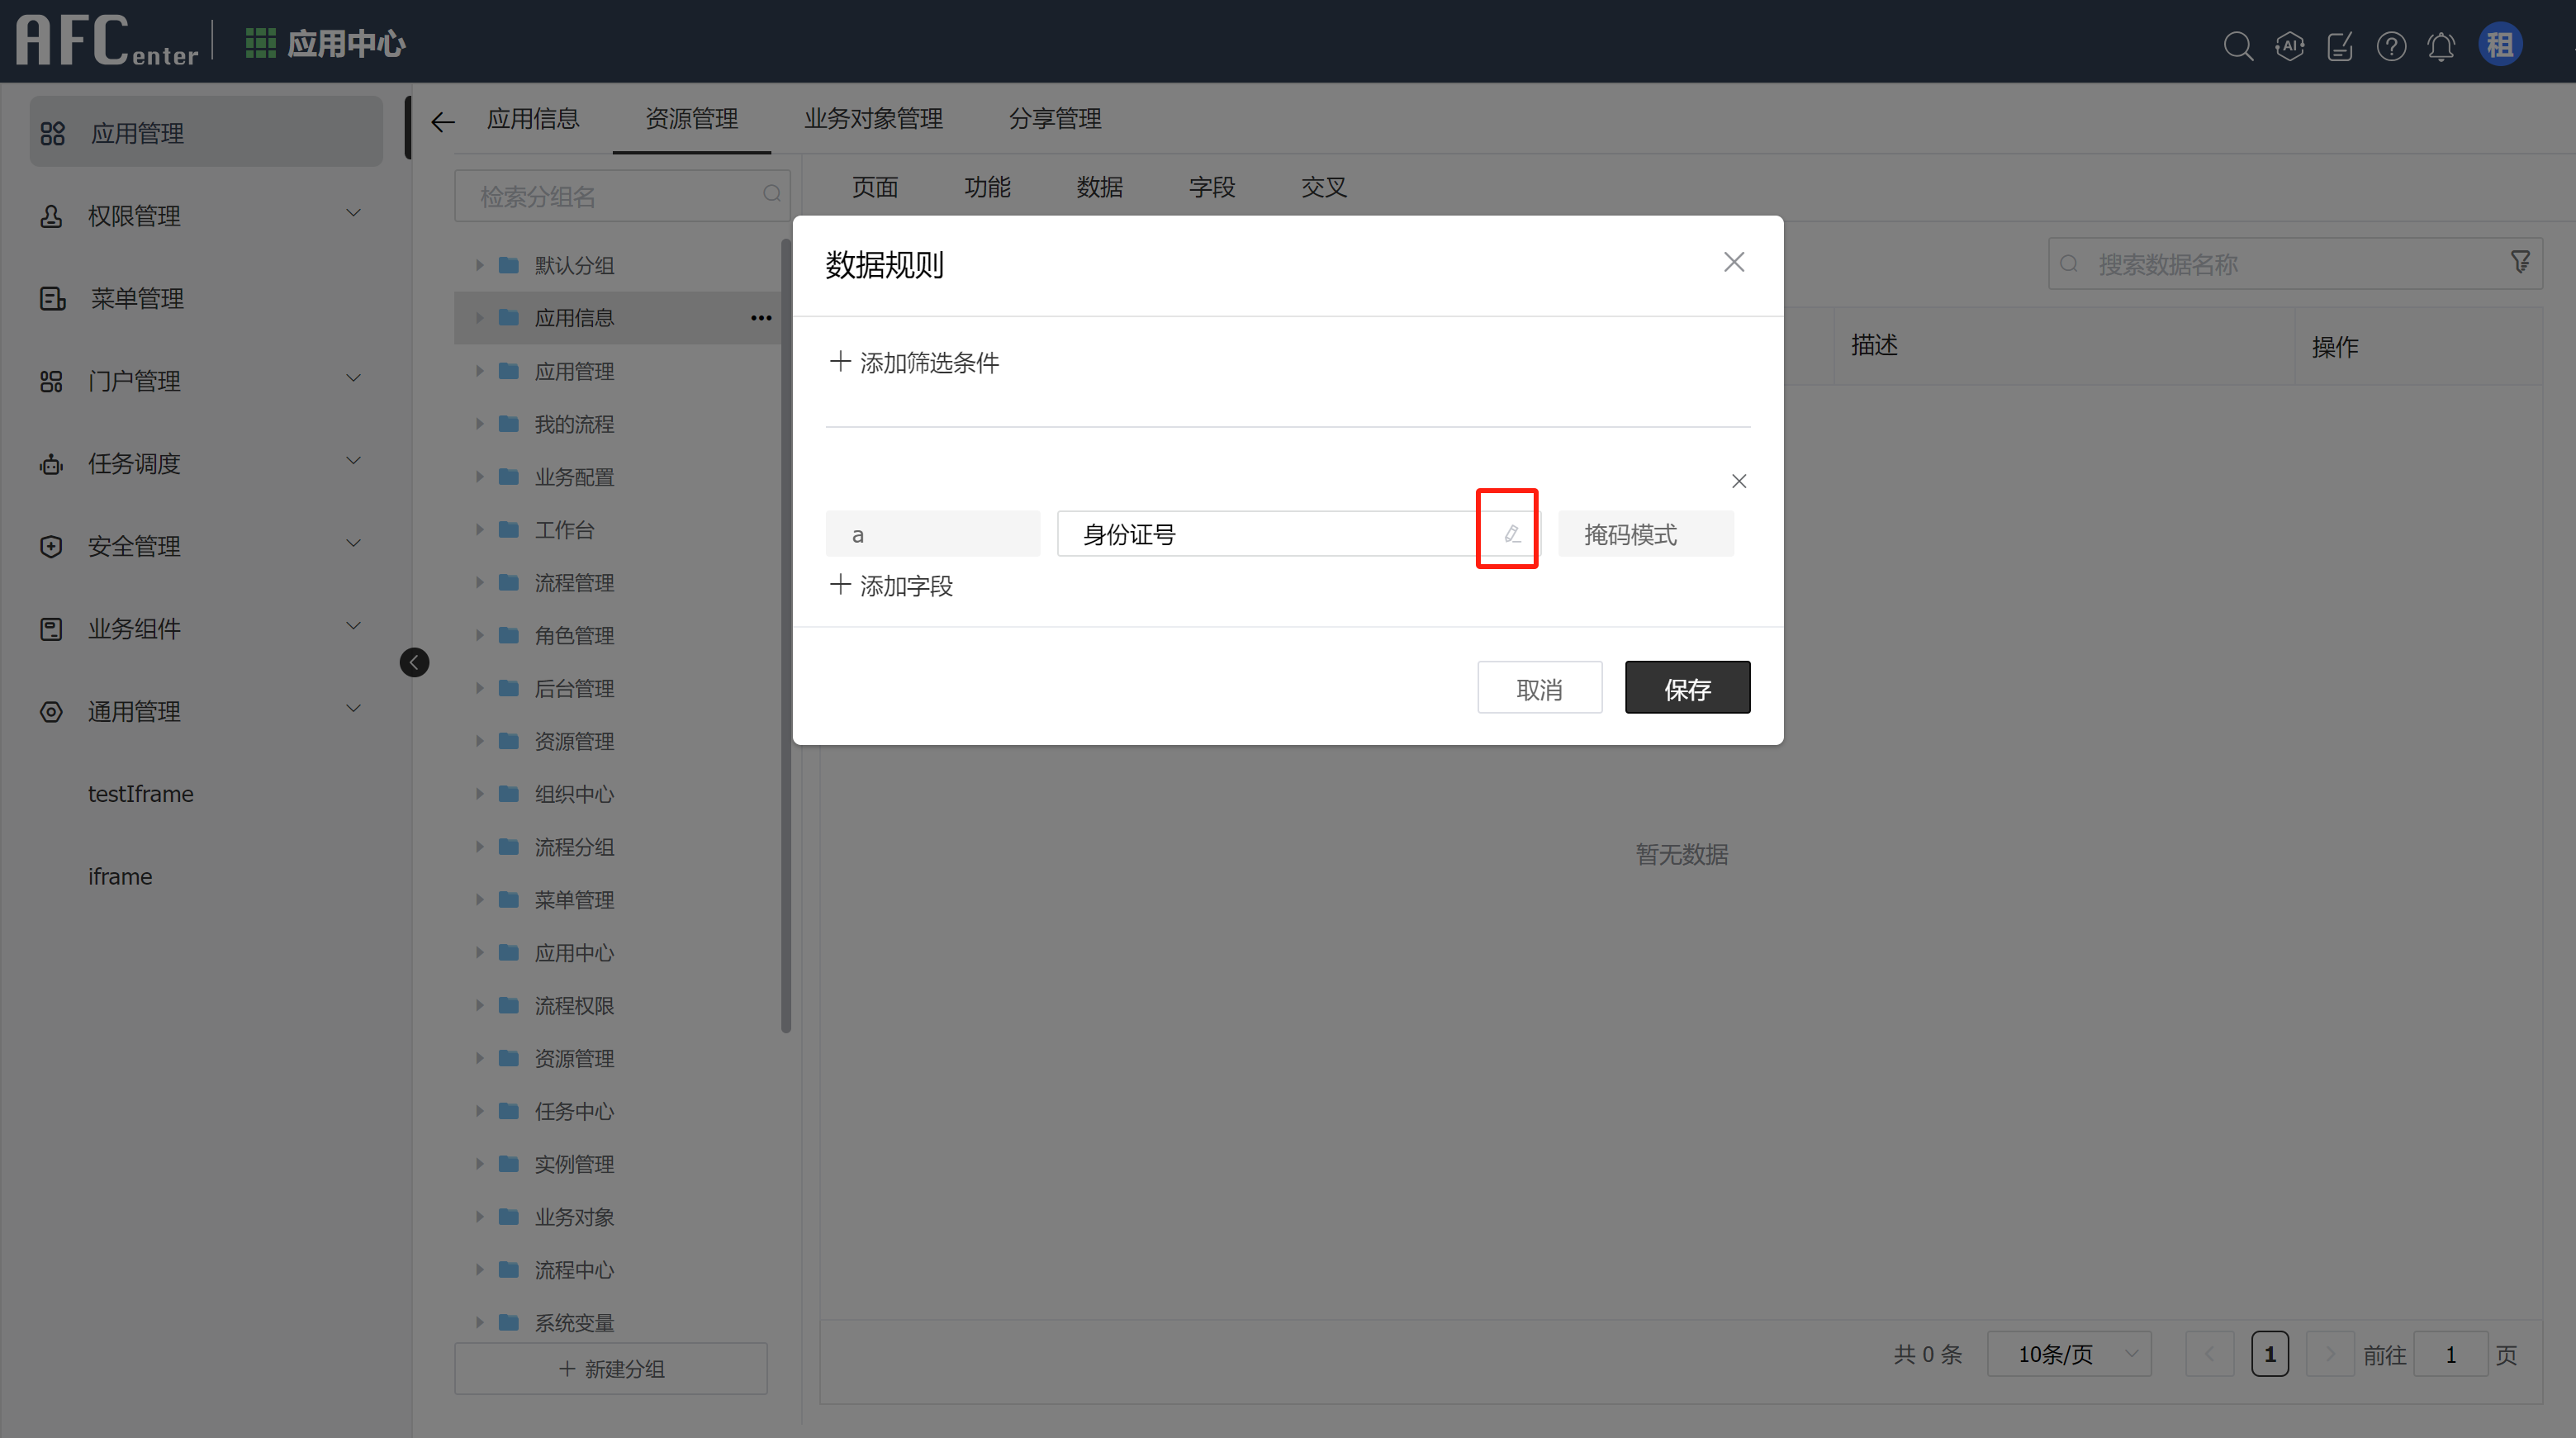
Task: Click the help question-mark icon
Action: click(2391, 46)
